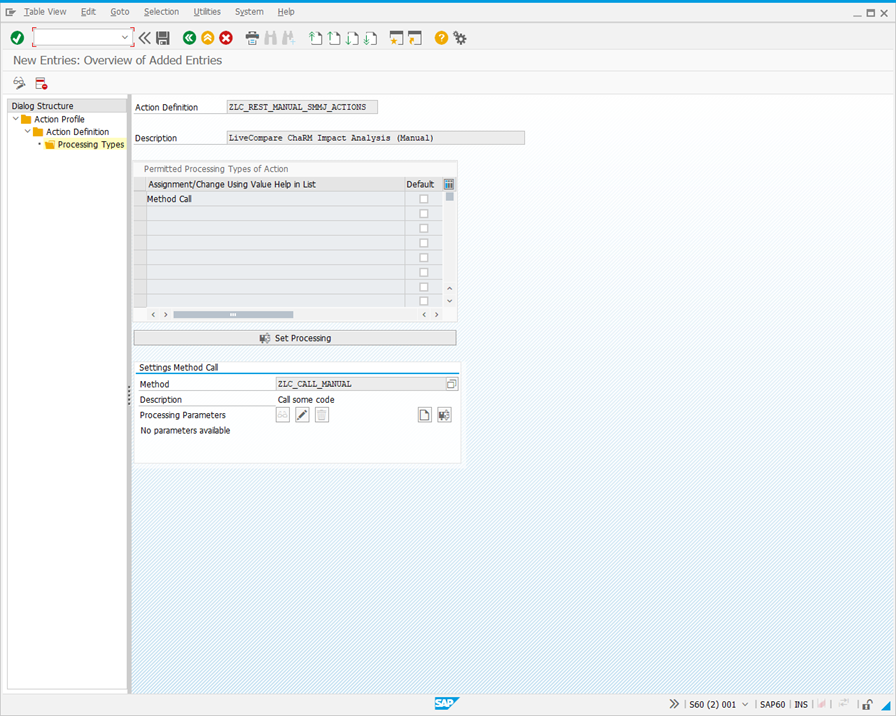The height and width of the screenshot is (716, 896).
Task: Select the Back green arrow icon
Action: (189, 37)
